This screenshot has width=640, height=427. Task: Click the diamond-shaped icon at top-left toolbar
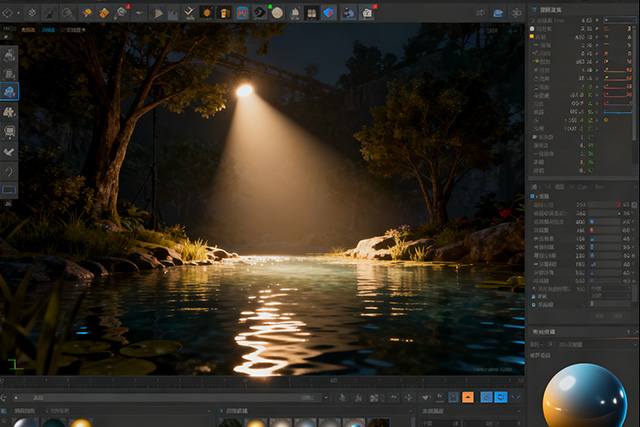(x=8, y=13)
